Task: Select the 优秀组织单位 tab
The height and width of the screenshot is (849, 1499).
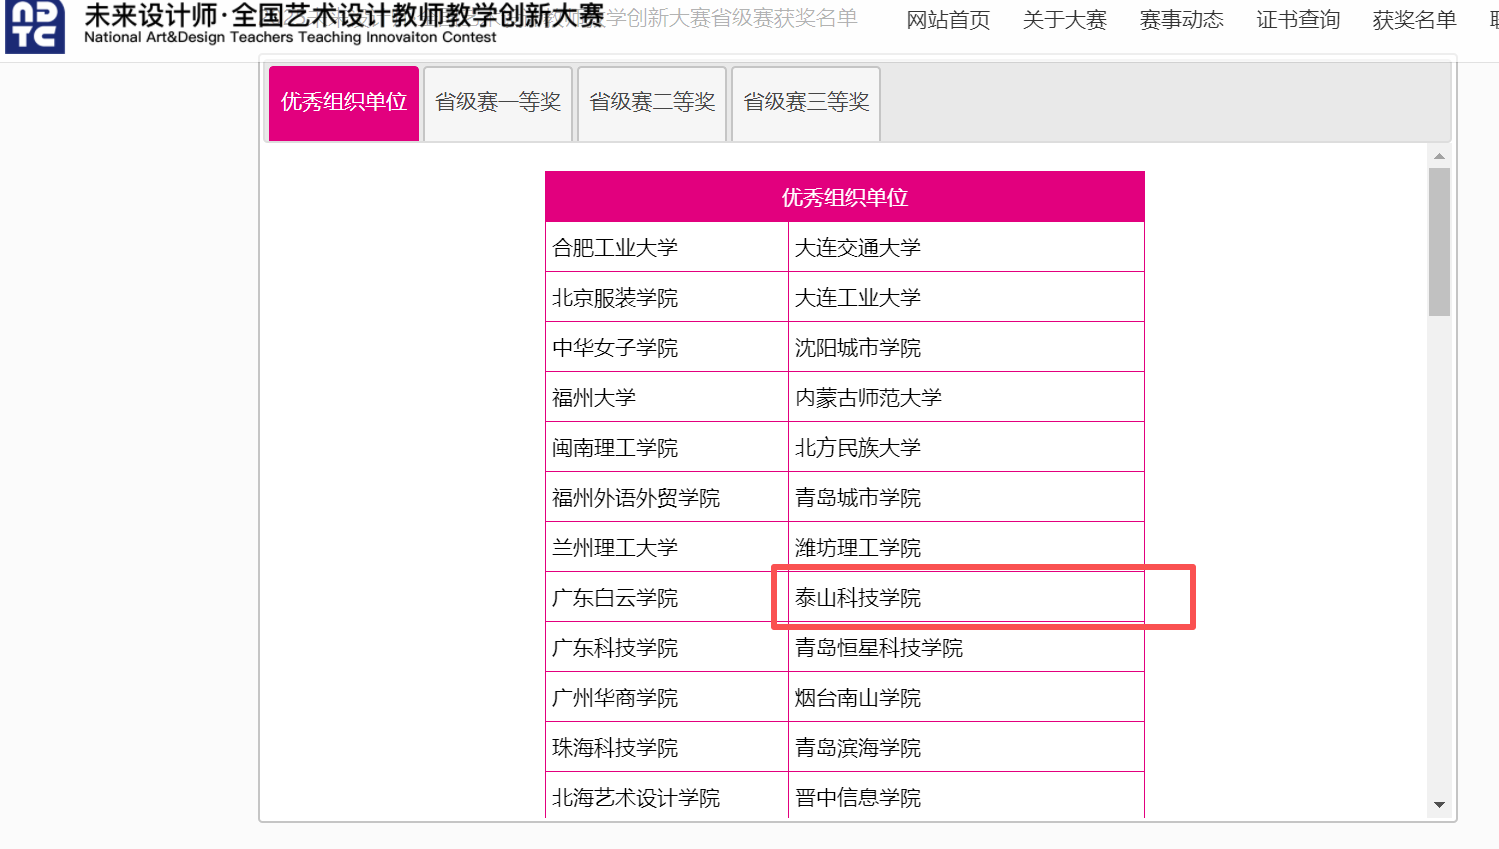Action: [344, 103]
